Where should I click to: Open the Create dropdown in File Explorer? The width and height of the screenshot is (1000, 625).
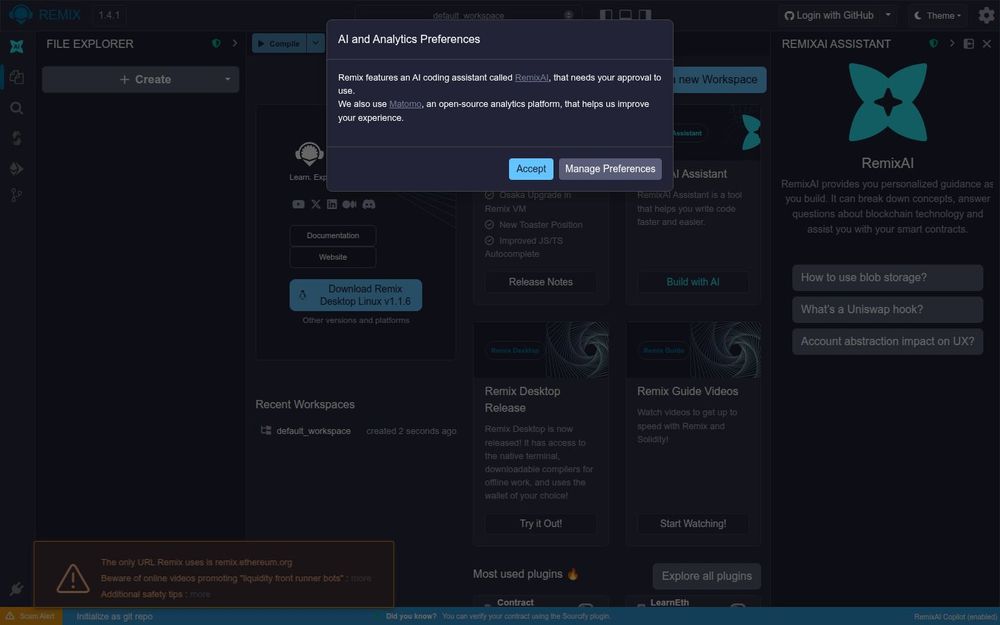[x=140, y=79]
